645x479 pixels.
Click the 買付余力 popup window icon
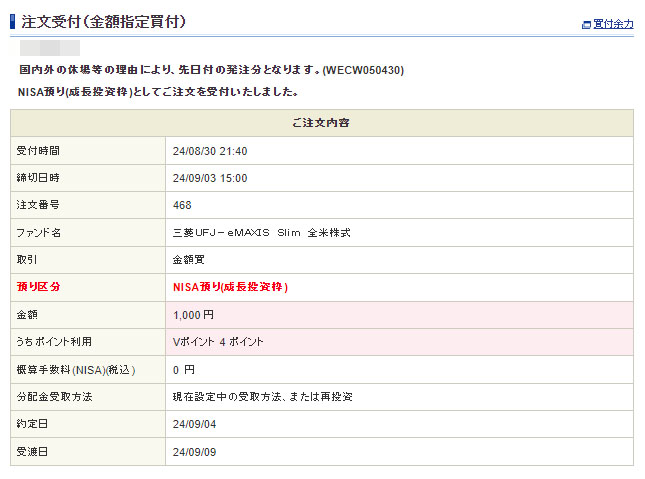[x=586, y=24]
